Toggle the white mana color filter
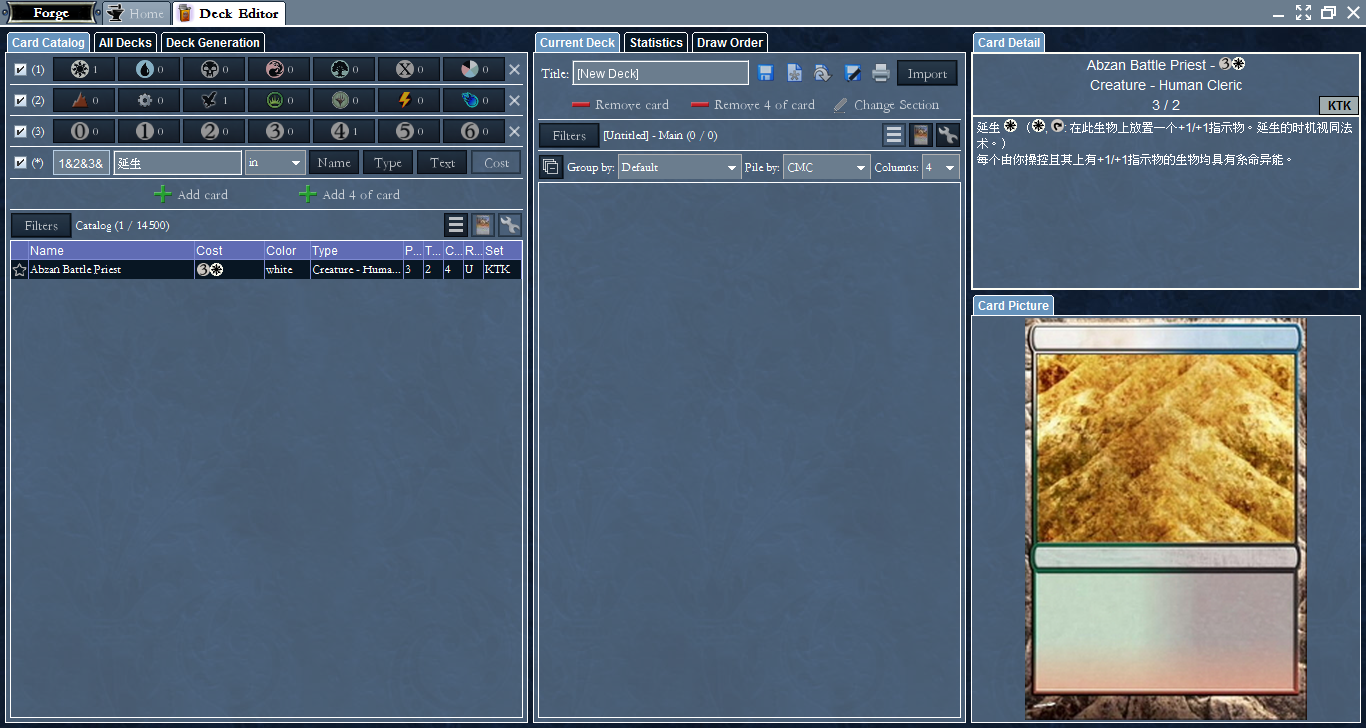 [84, 70]
